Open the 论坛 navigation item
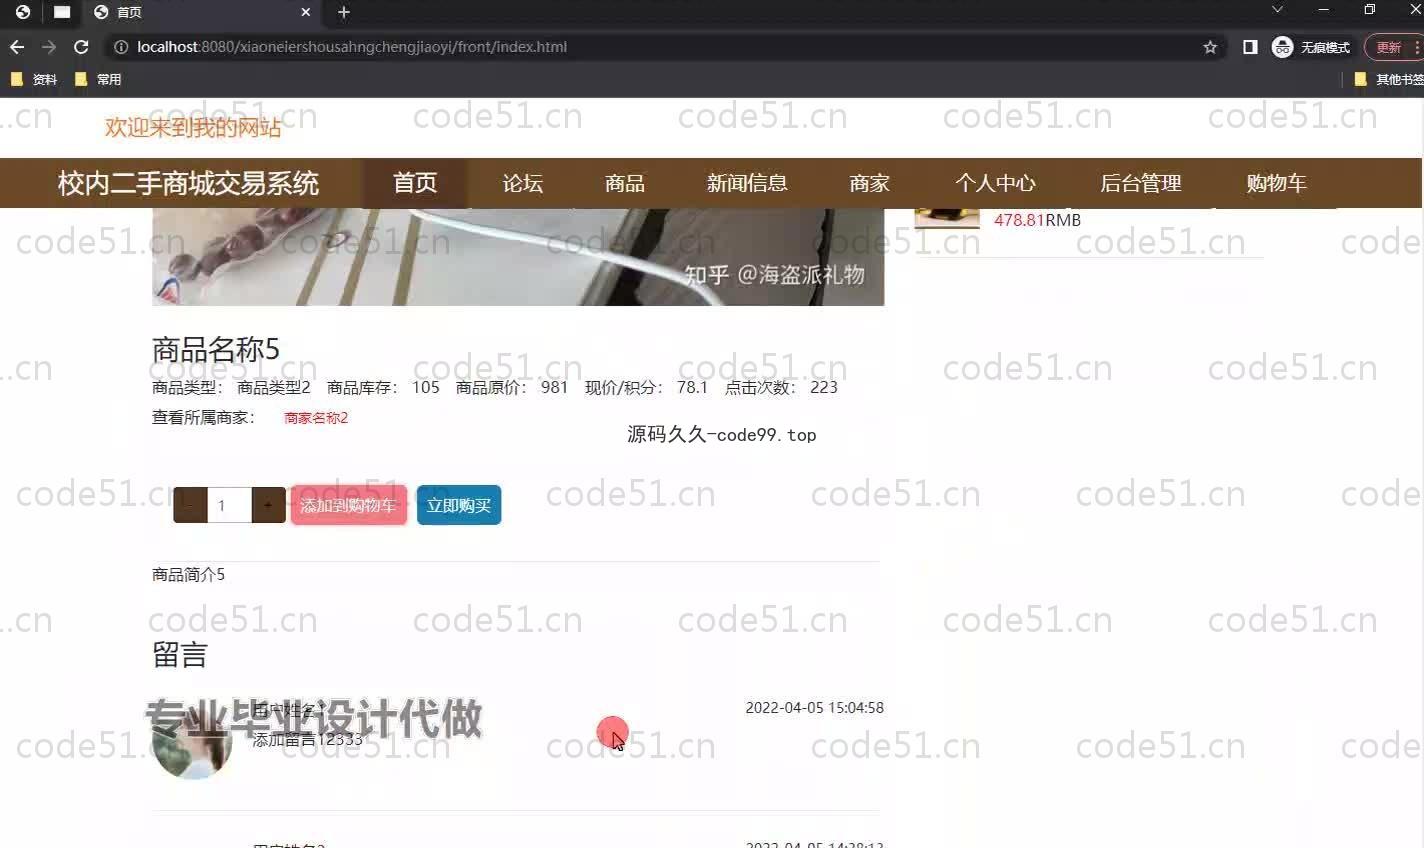This screenshot has width=1424, height=848. (x=523, y=183)
